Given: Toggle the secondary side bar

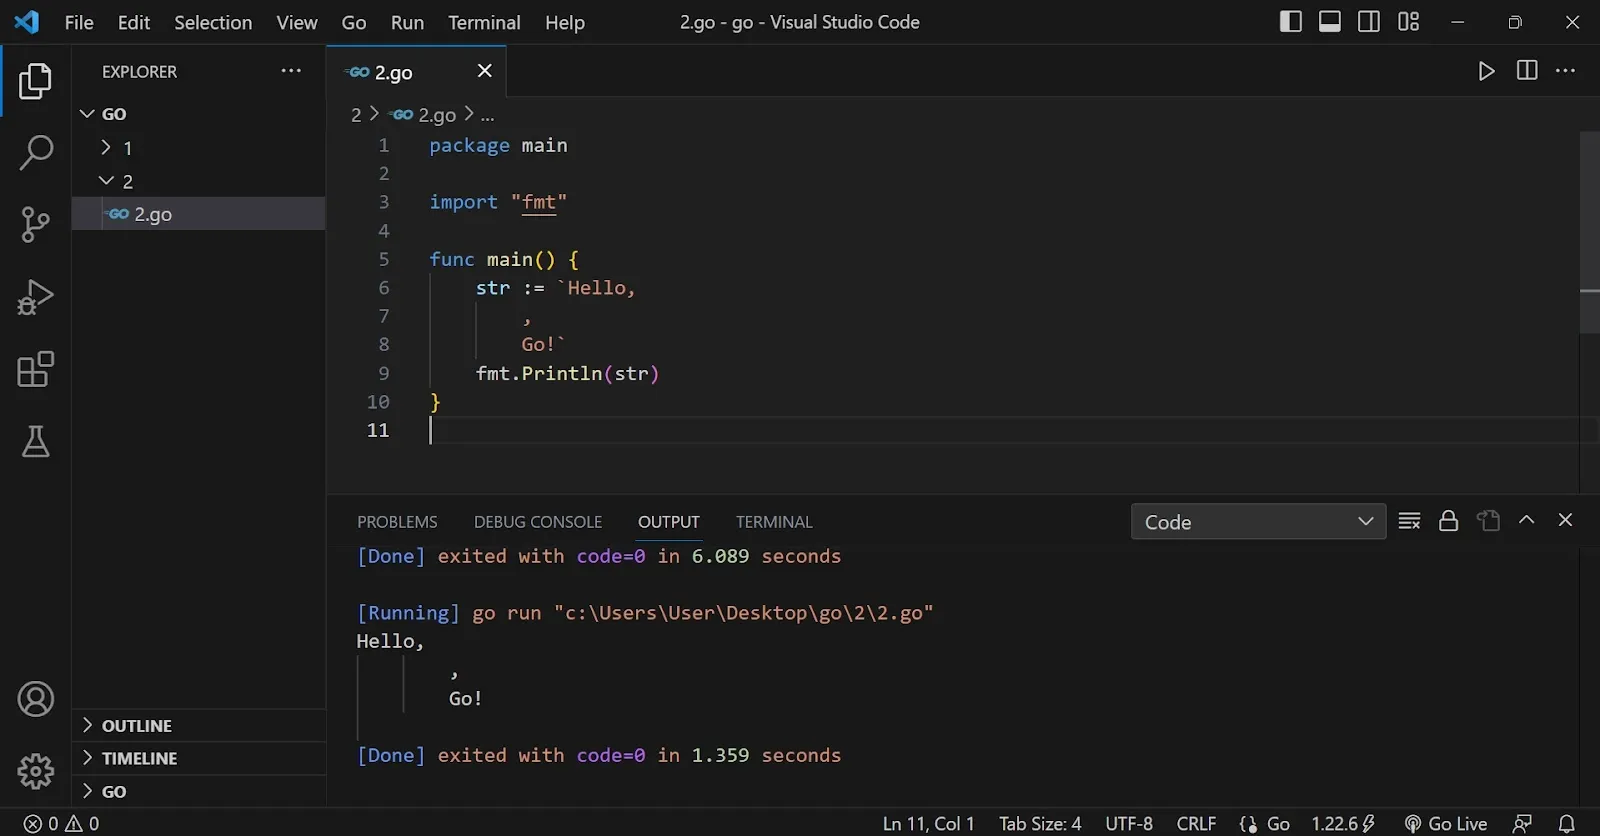Looking at the screenshot, I should pos(1369,22).
